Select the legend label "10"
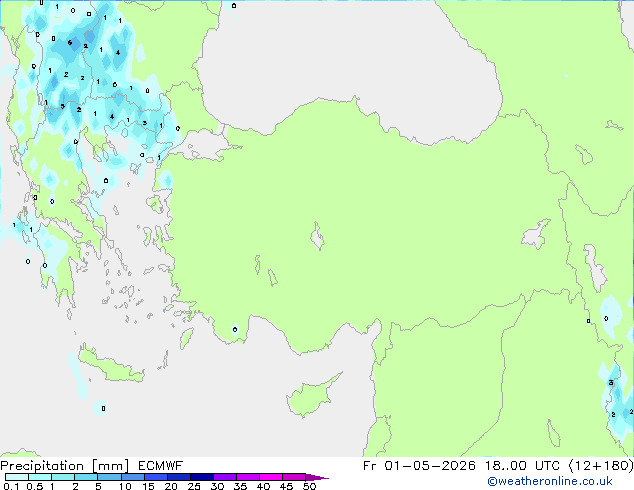The image size is (634, 490). [125, 486]
